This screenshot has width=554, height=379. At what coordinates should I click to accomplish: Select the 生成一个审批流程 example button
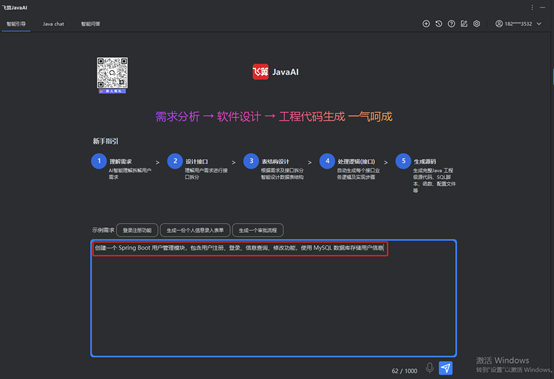[258, 230]
